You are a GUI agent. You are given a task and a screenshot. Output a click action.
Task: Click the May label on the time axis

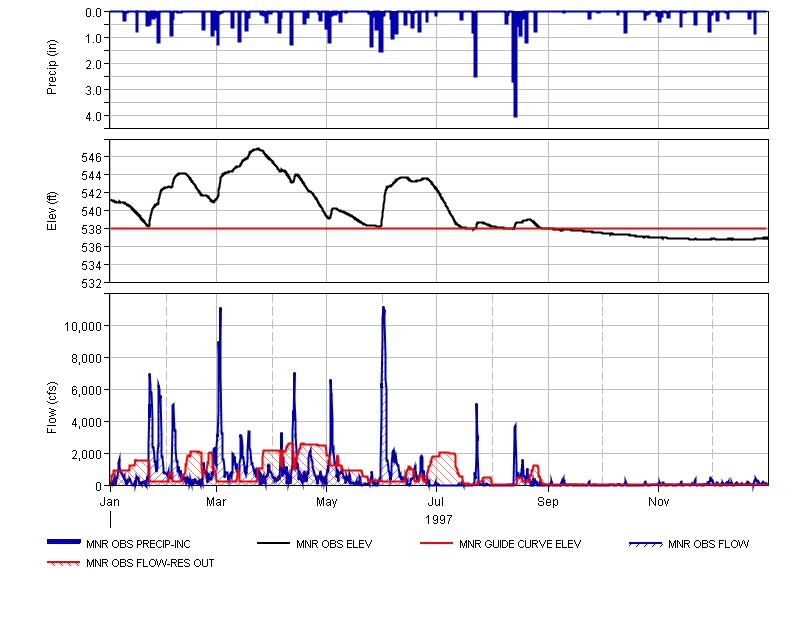point(327,500)
